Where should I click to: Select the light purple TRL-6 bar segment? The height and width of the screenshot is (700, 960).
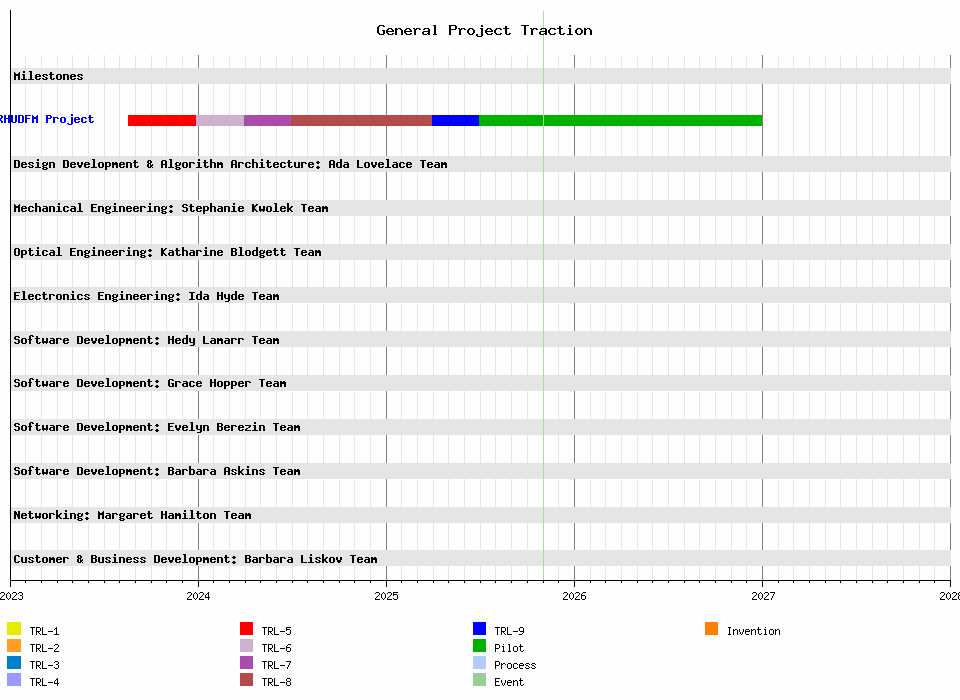(x=220, y=120)
